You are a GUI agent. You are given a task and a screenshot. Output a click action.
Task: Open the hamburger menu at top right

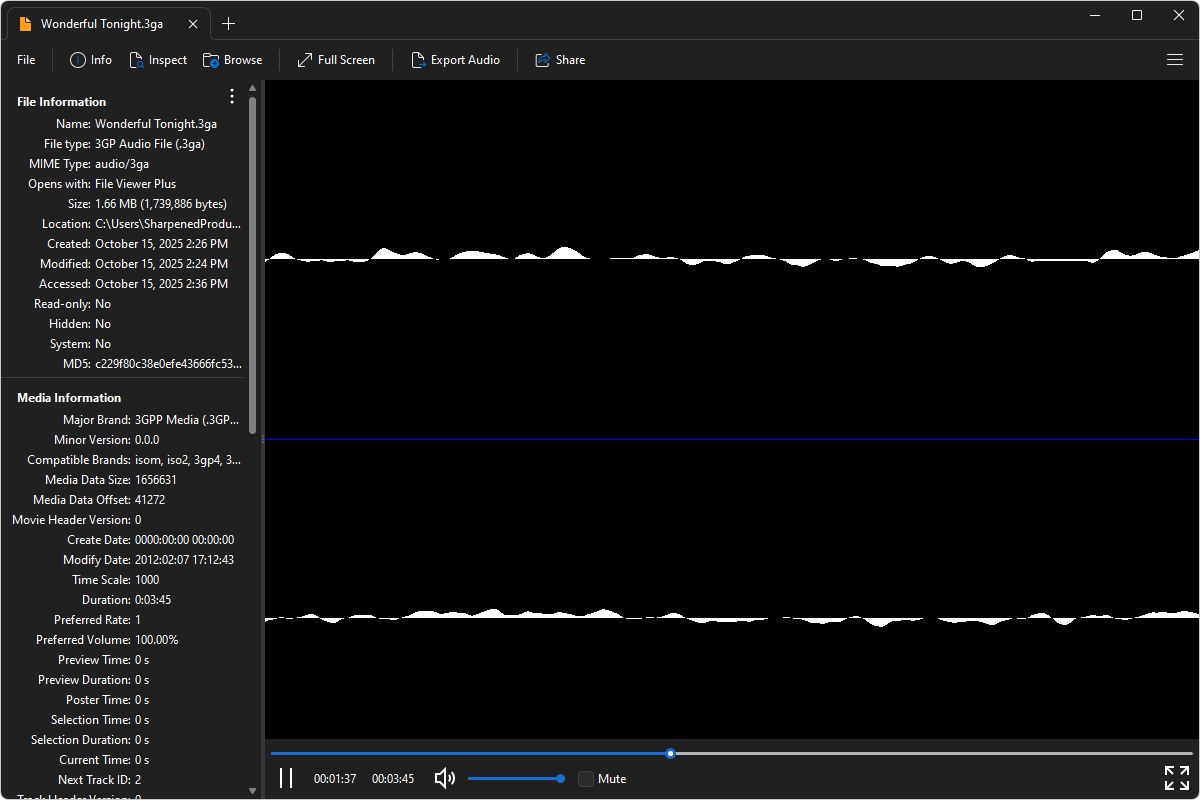click(1175, 60)
